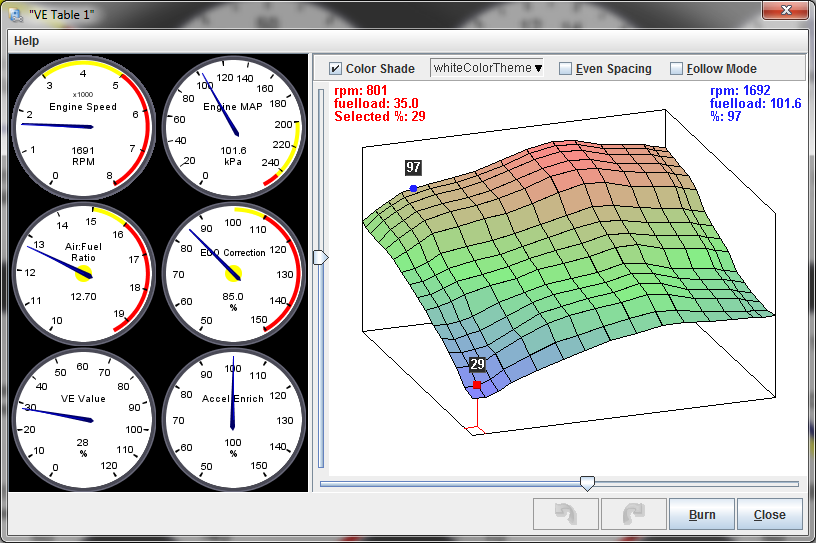Click the redo arrow button

pos(634,514)
